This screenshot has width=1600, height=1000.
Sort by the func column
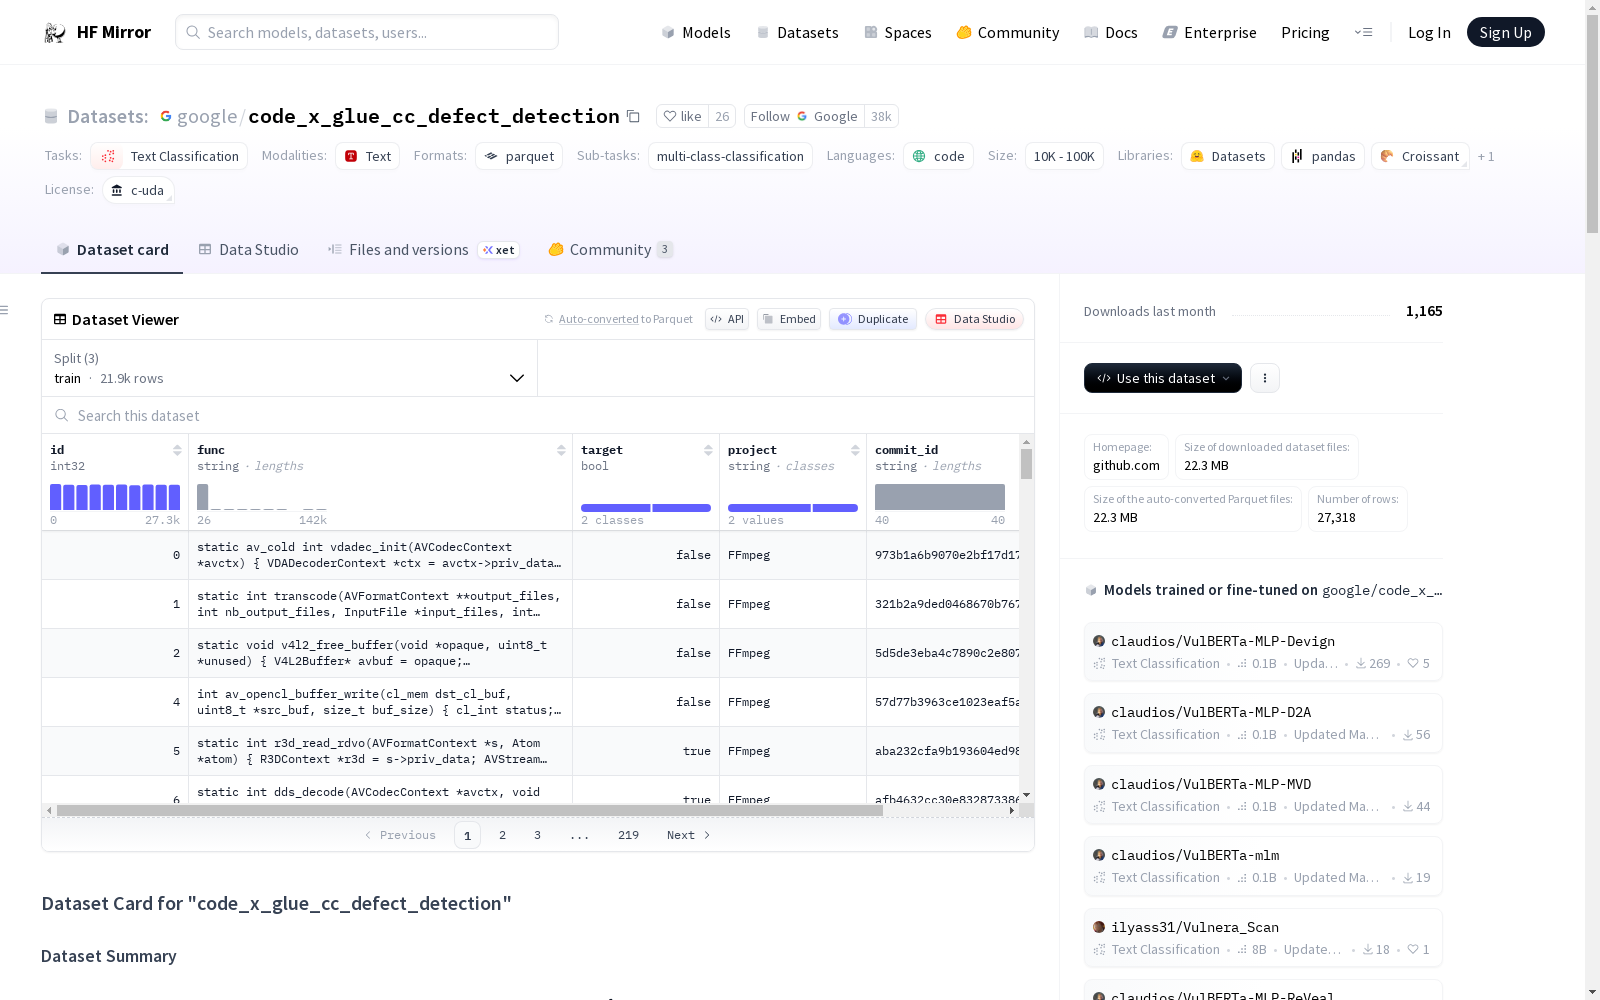pyautogui.click(x=561, y=450)
